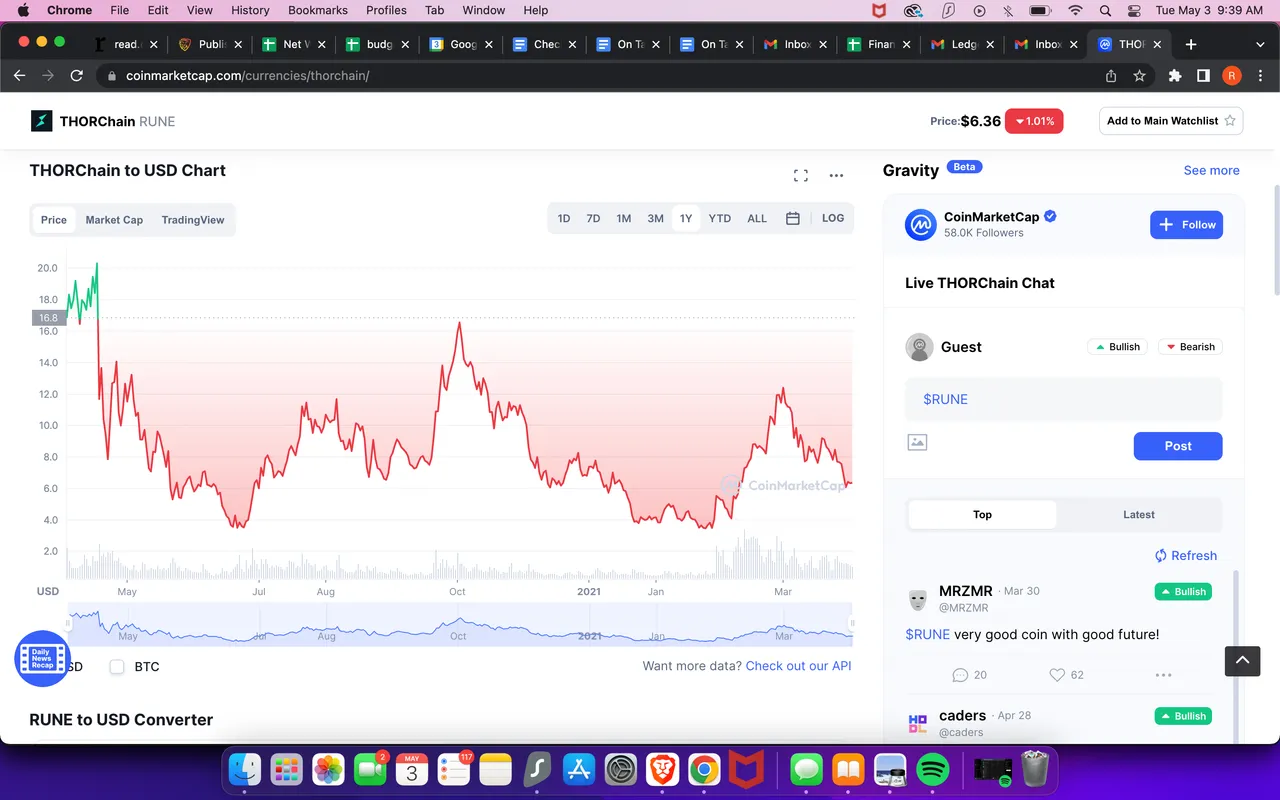Open Launchpad from the dock
Viewport: 1280px width, 800px height.
pos(287,769)
